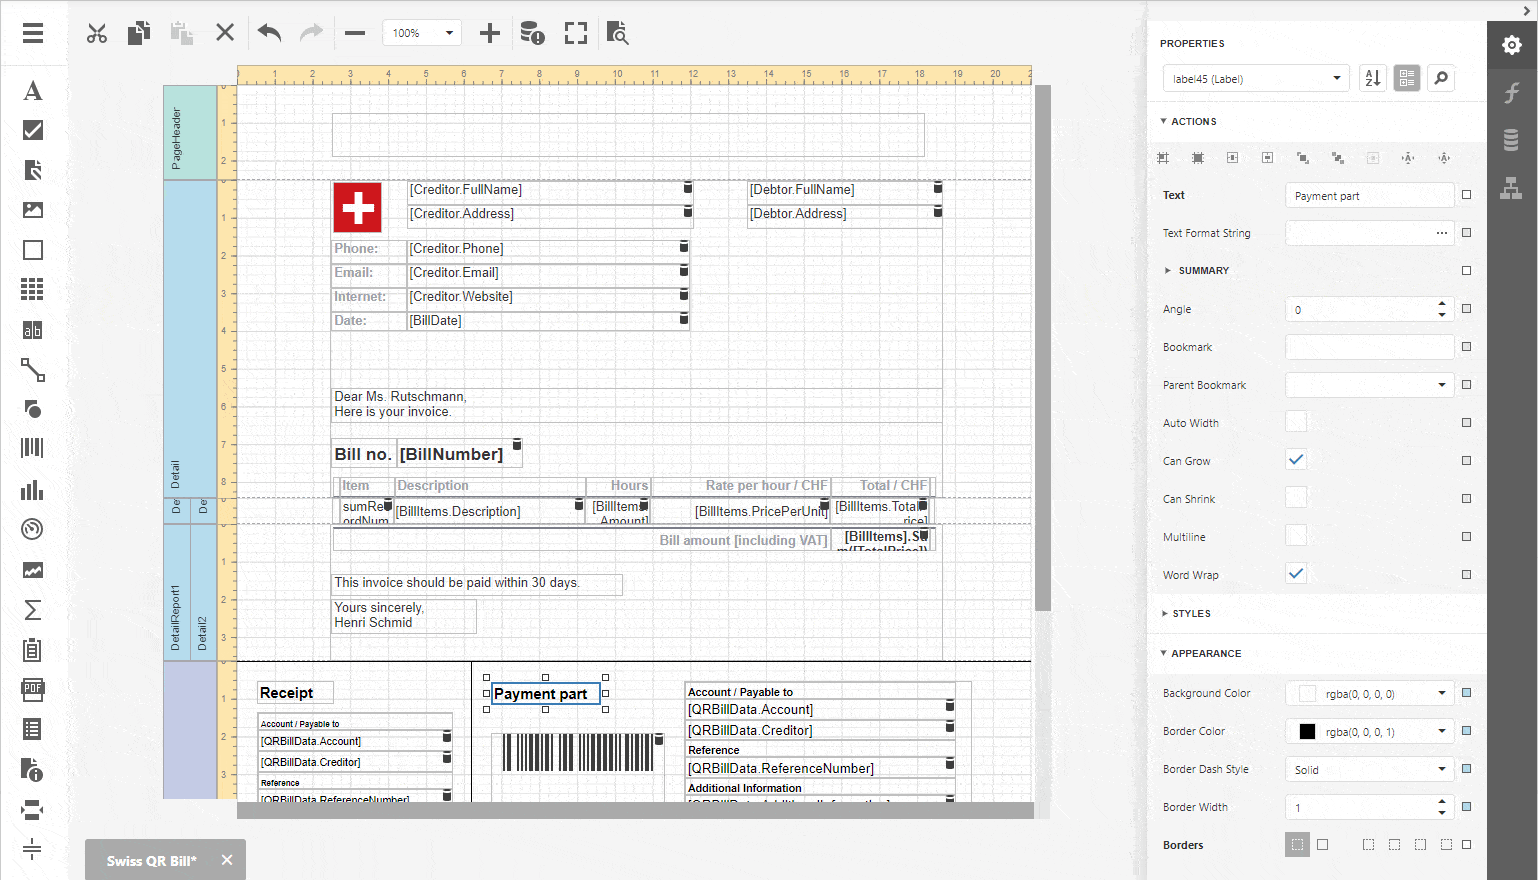Select the Line control tool

click(33, 370)
